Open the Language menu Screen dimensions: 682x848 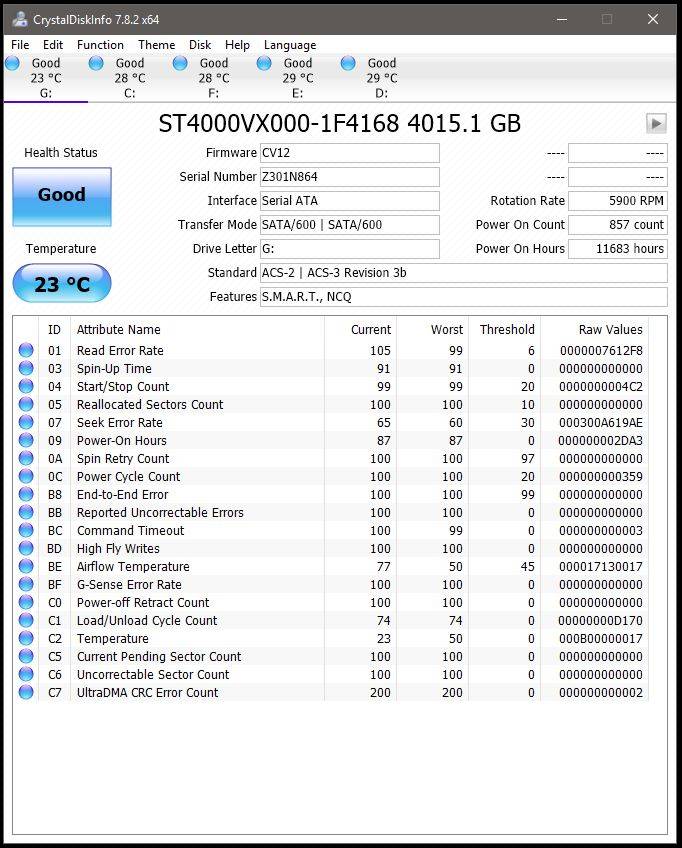pos(290,45)
